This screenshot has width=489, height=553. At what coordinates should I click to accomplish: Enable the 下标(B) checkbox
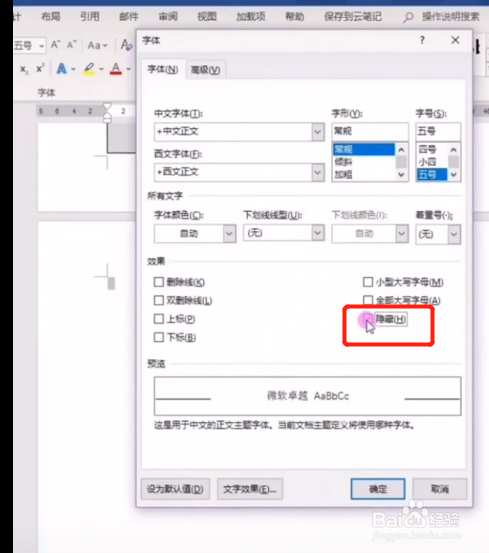pos(159,338)
